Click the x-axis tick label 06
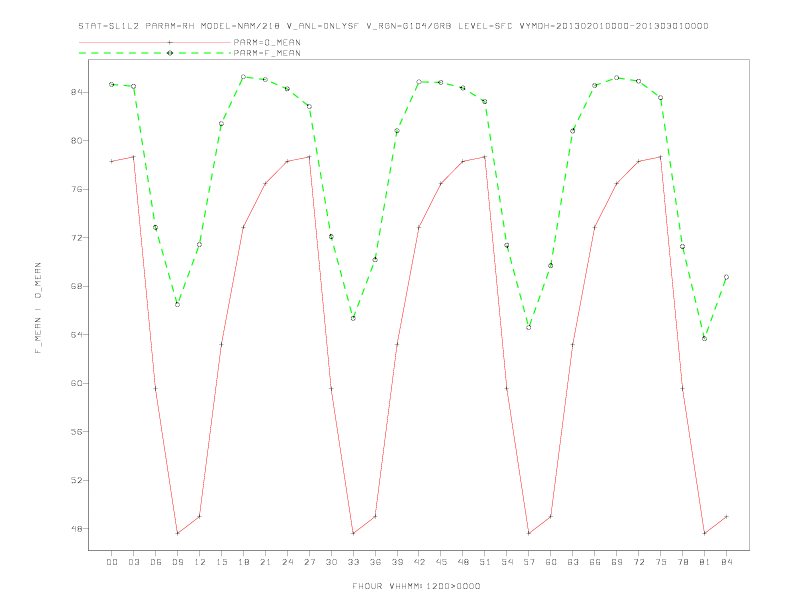The height and width of the screenshot is (612, 792). pos(156,562)
